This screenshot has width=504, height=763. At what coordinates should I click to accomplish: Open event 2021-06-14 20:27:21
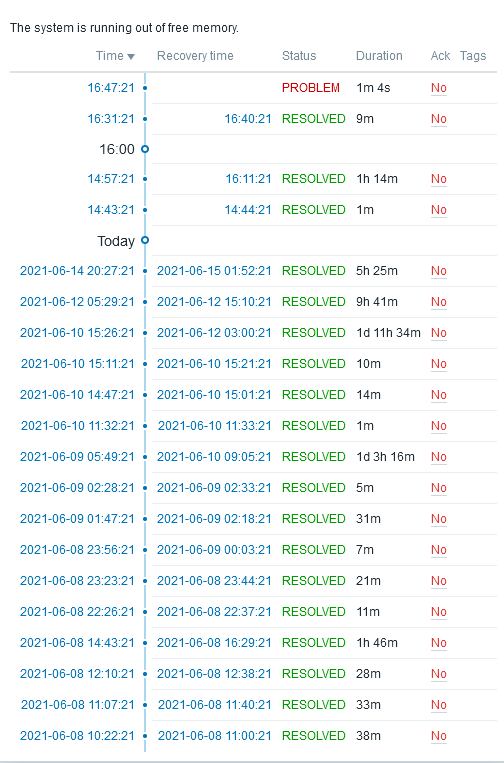pyautogui.click(x=77, y=271)
